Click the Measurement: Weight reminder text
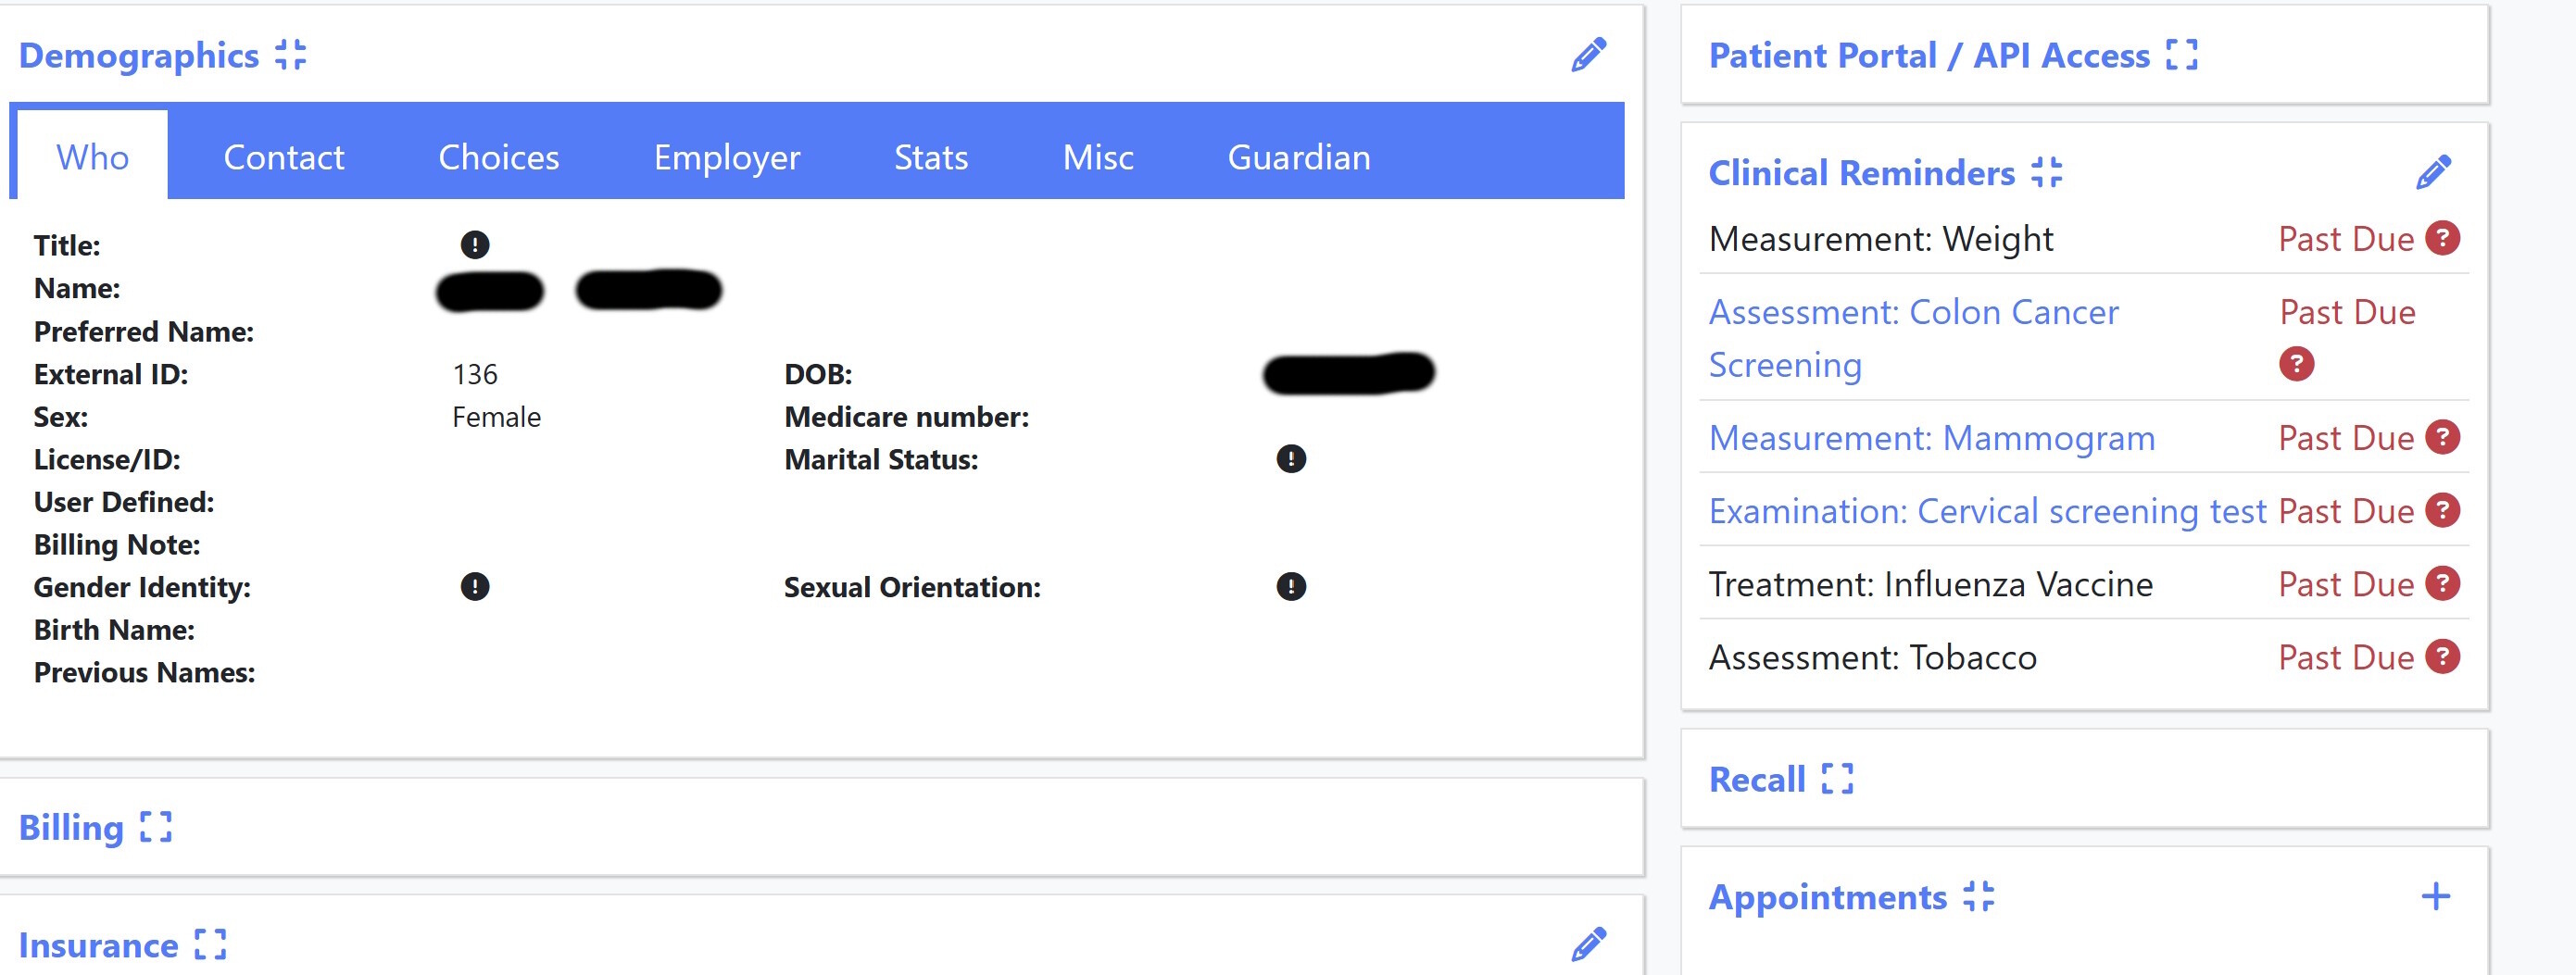 1881,239
